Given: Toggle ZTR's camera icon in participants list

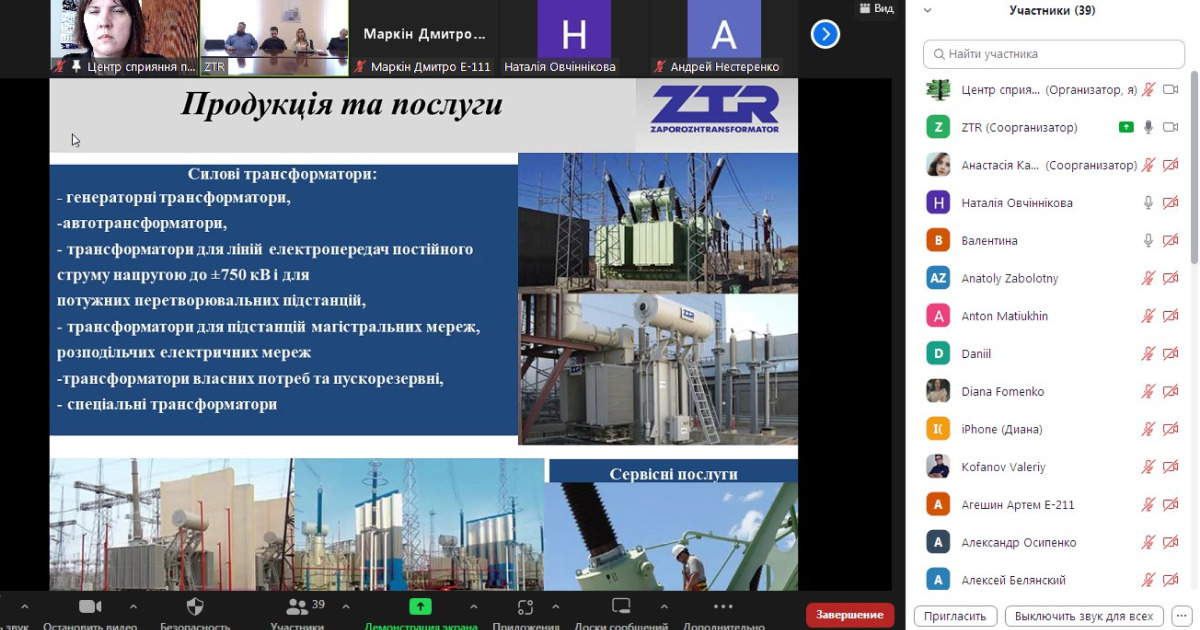Looking at the screenshot, I should point(1170,127).
